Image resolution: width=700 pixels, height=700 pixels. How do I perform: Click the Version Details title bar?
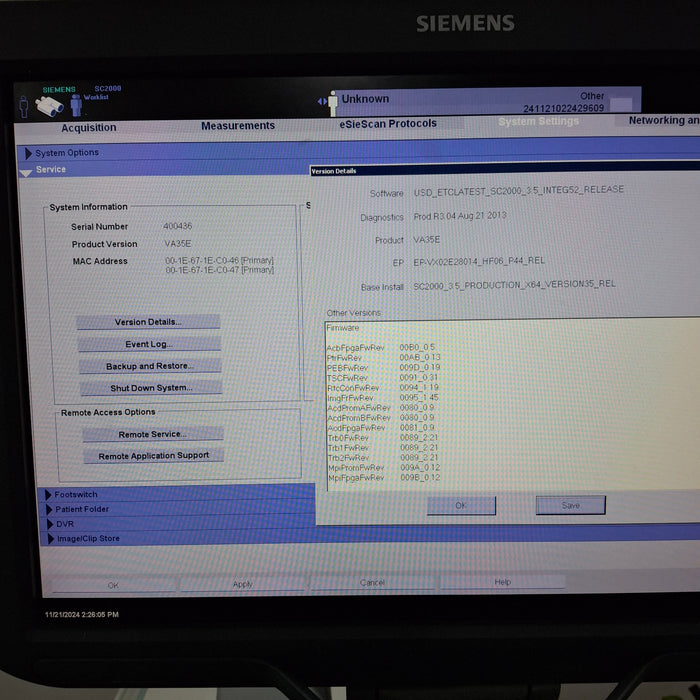click(x=505, y=170)
